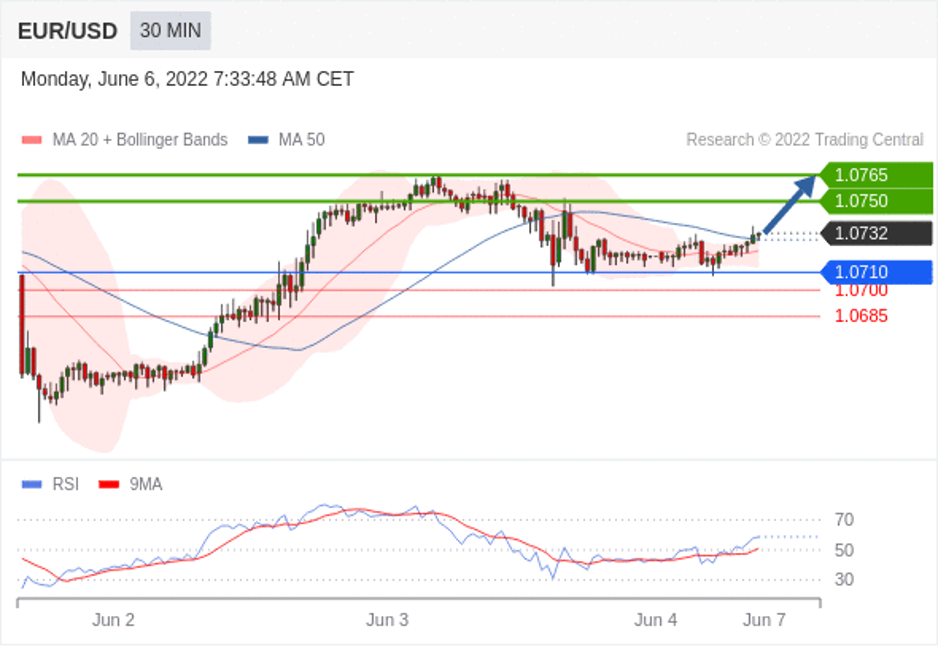Select the '9MA' legend label

[146, 484]
